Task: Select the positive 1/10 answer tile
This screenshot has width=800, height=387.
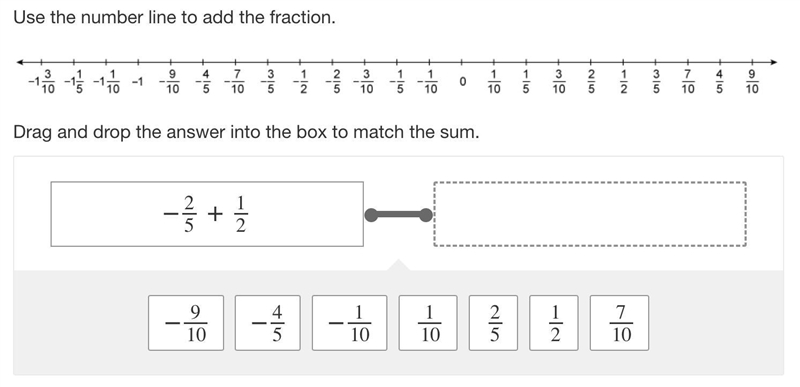Action: point(428,323)
